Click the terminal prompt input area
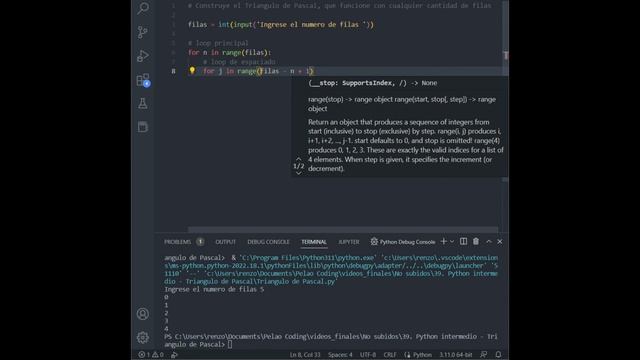 coord(230,344)
